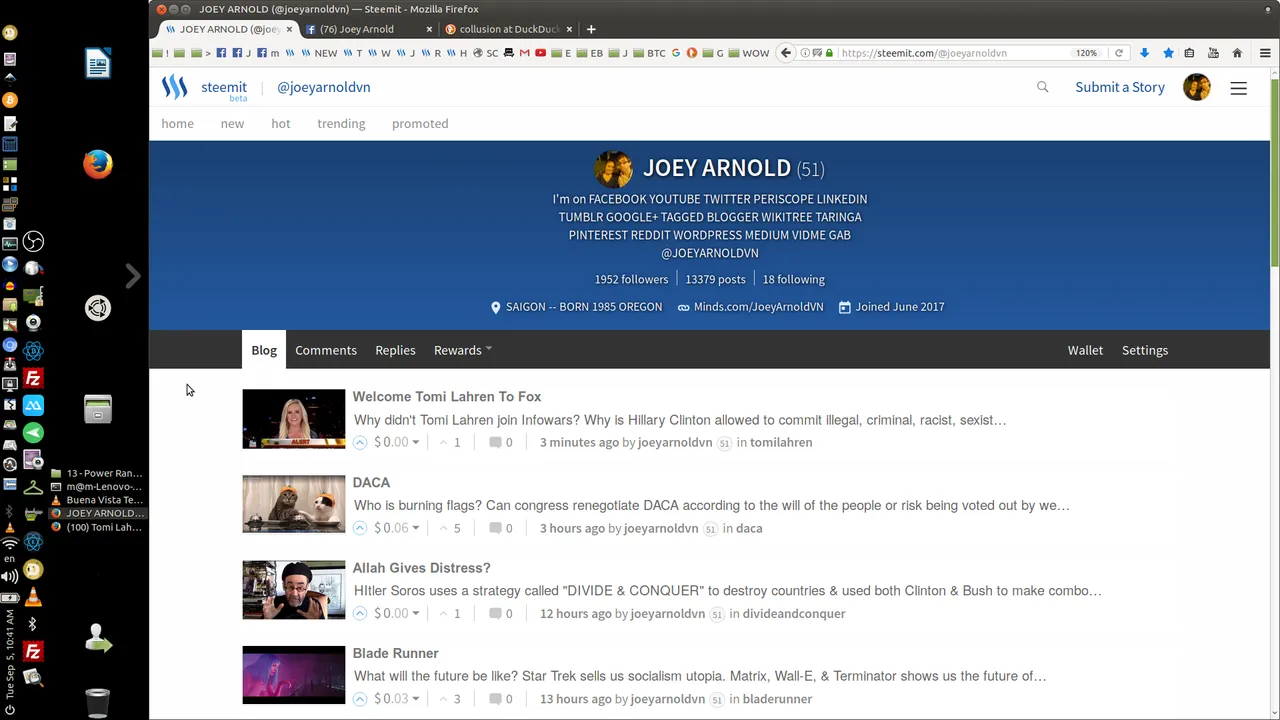Click the URL address bar field
Screen dimensions: 1280x720
point(954,53)
